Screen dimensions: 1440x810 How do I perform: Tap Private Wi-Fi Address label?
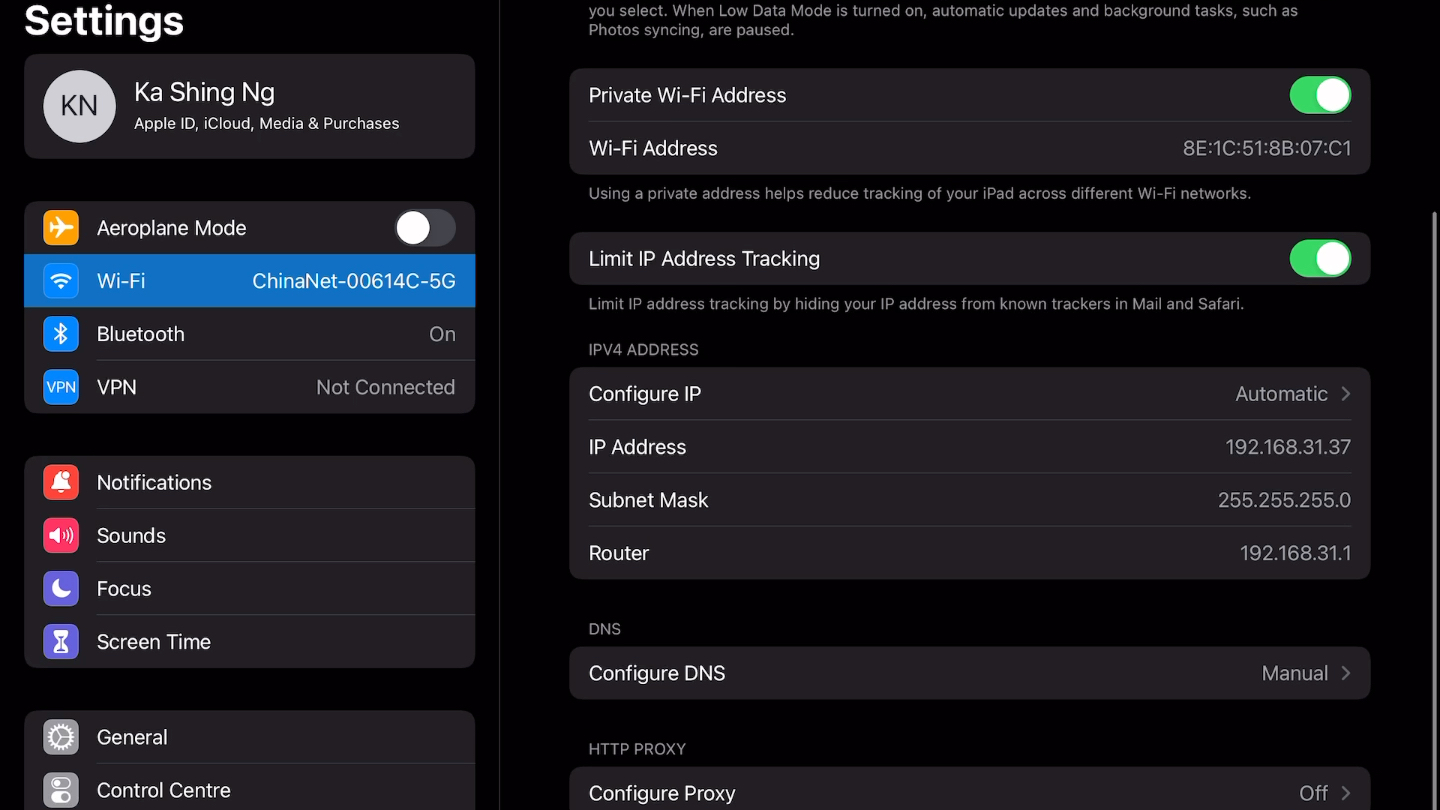pyautogui.click(x=687, y=95)
